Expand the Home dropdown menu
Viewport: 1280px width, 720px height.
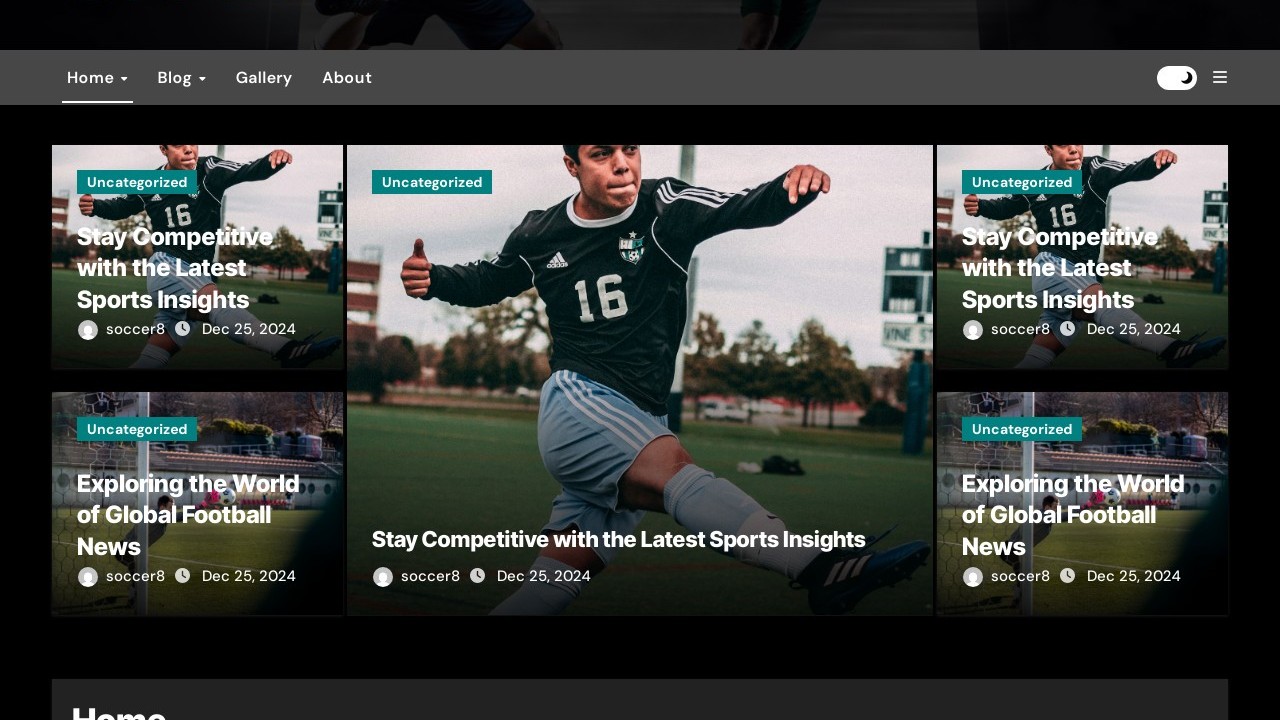[97, 78]
